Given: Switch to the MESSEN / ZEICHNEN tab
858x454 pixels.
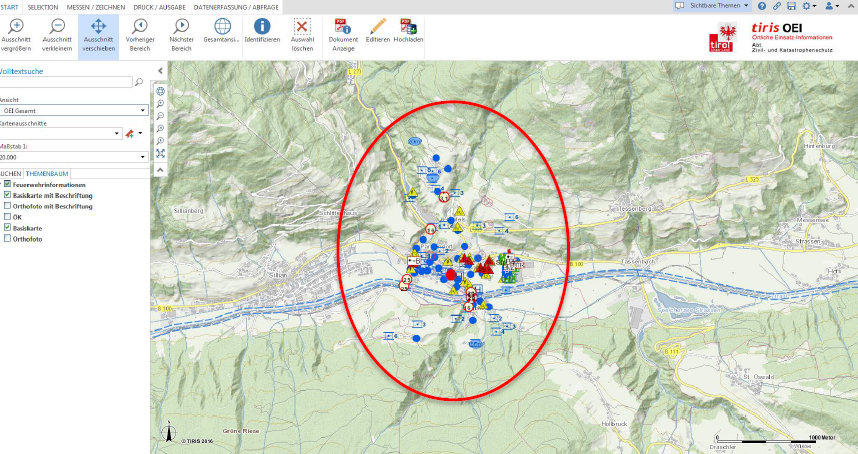Looking at the screenshot, I should pyautogui.click(x=95, y=6).
